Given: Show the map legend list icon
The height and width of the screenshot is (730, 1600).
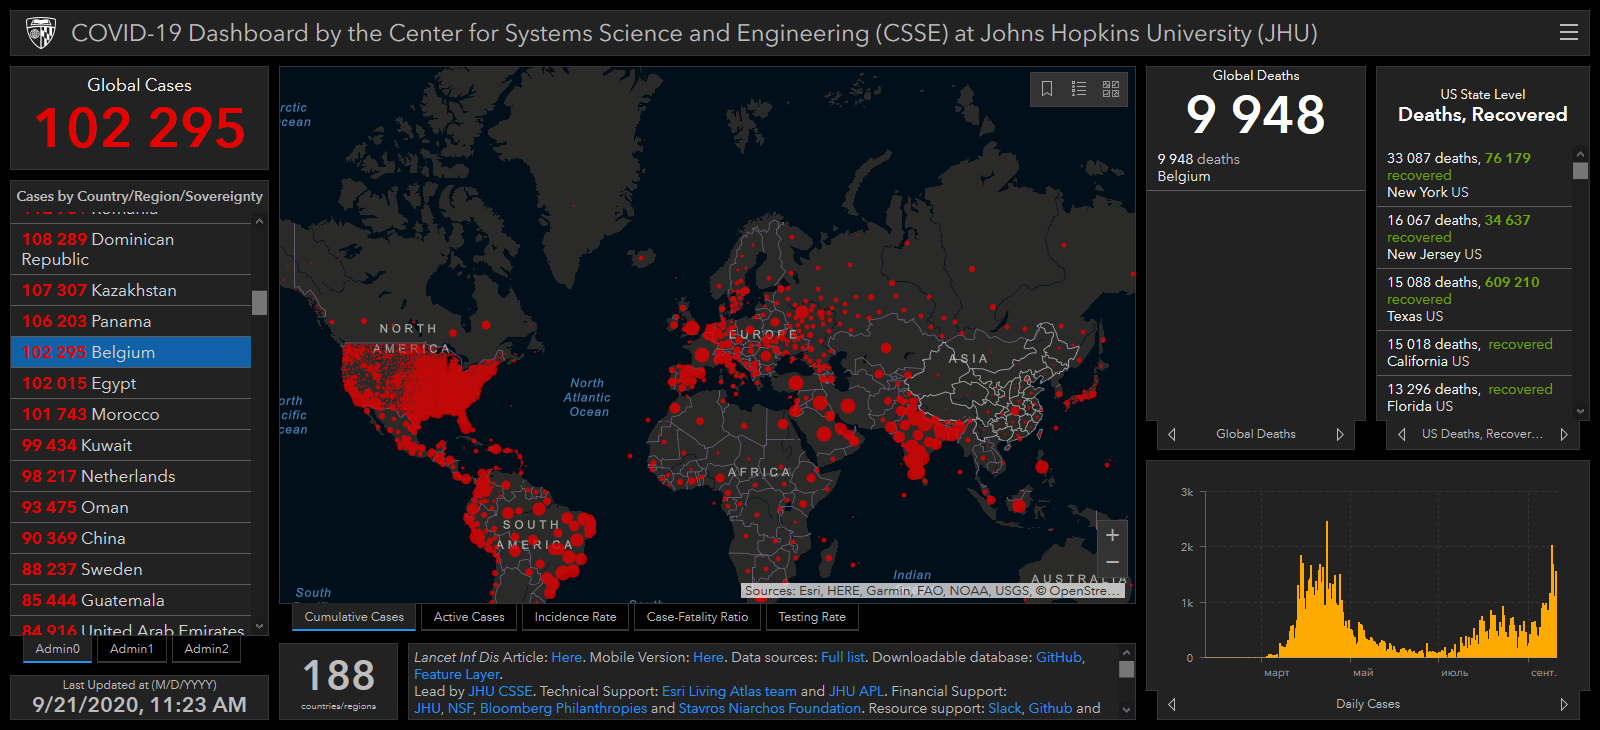Looking at the screenshot, I should point(1079,89).
